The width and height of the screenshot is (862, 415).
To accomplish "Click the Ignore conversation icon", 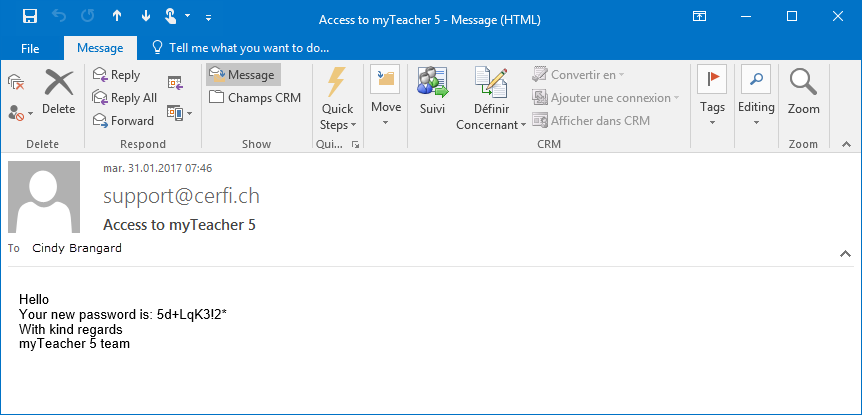I will [16, 82].
